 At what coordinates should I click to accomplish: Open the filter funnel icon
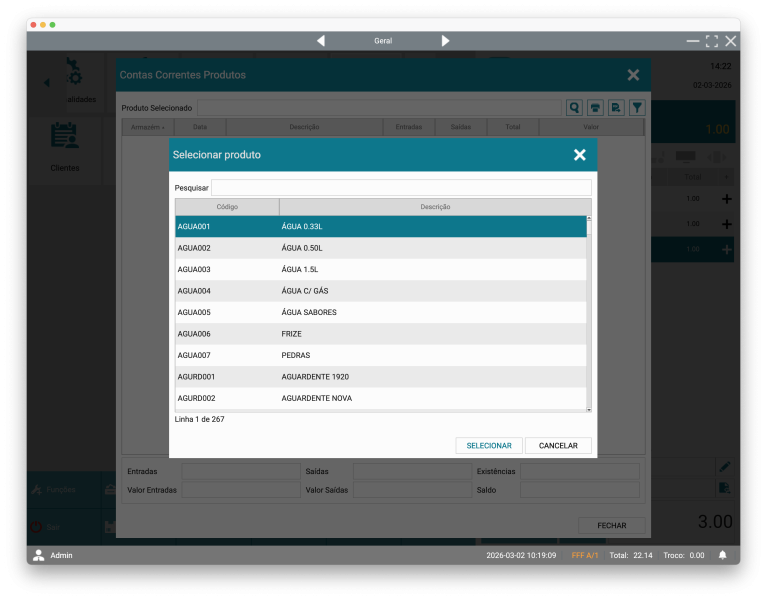[x=636, y=108]
